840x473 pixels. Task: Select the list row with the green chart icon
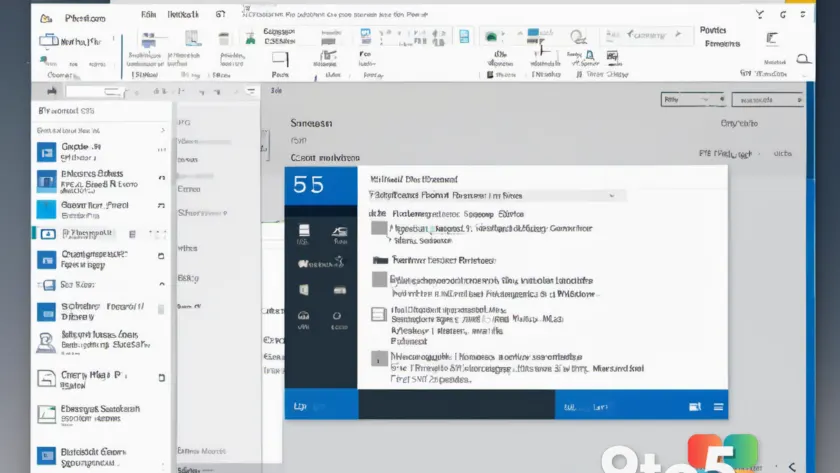pyautogui.click(x=101, y=414)
